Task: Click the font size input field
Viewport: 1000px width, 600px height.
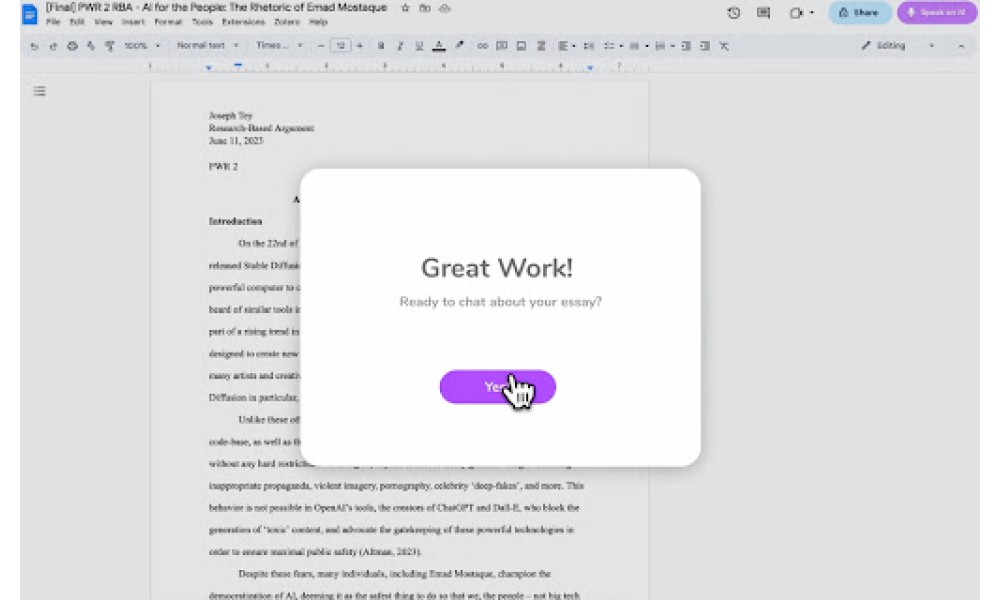Action: (x=341, y=46)
